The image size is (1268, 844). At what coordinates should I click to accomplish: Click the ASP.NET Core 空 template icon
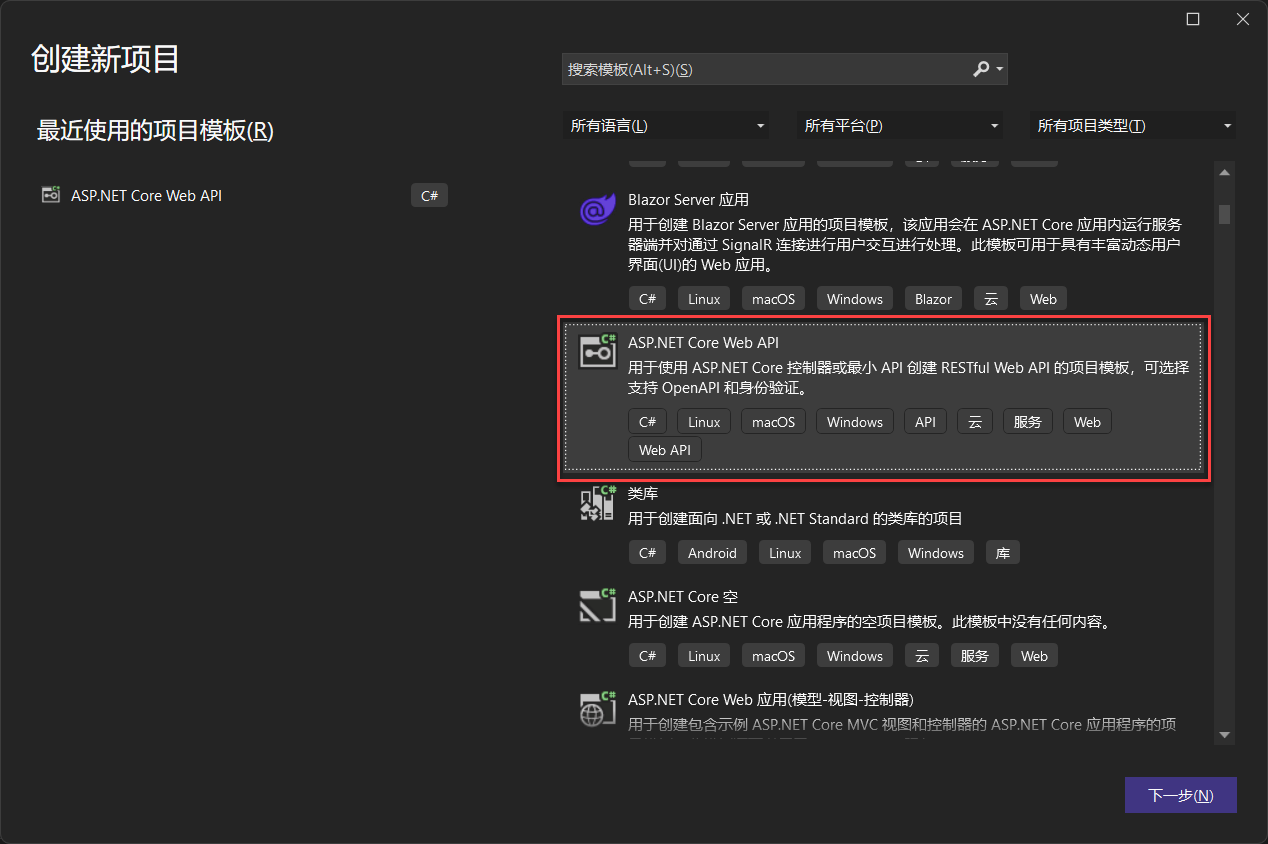pyautogui.click(x=597, y=605)
